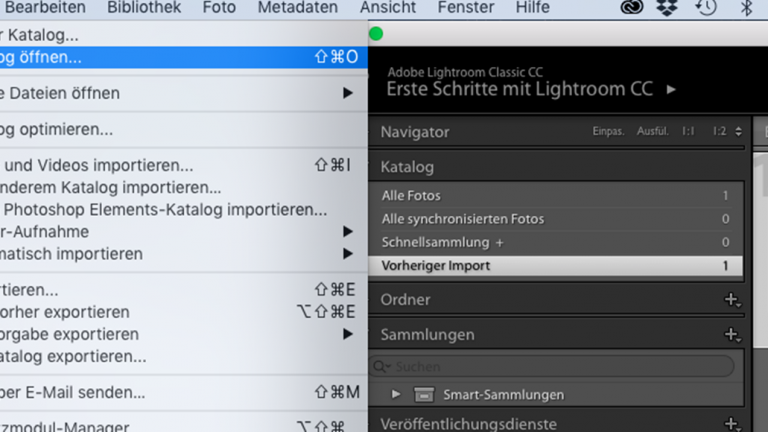Choose Photoshop Elements-Katalog importieren entry
The height and width of the screenshot is (432, 768).
(184, 210)
